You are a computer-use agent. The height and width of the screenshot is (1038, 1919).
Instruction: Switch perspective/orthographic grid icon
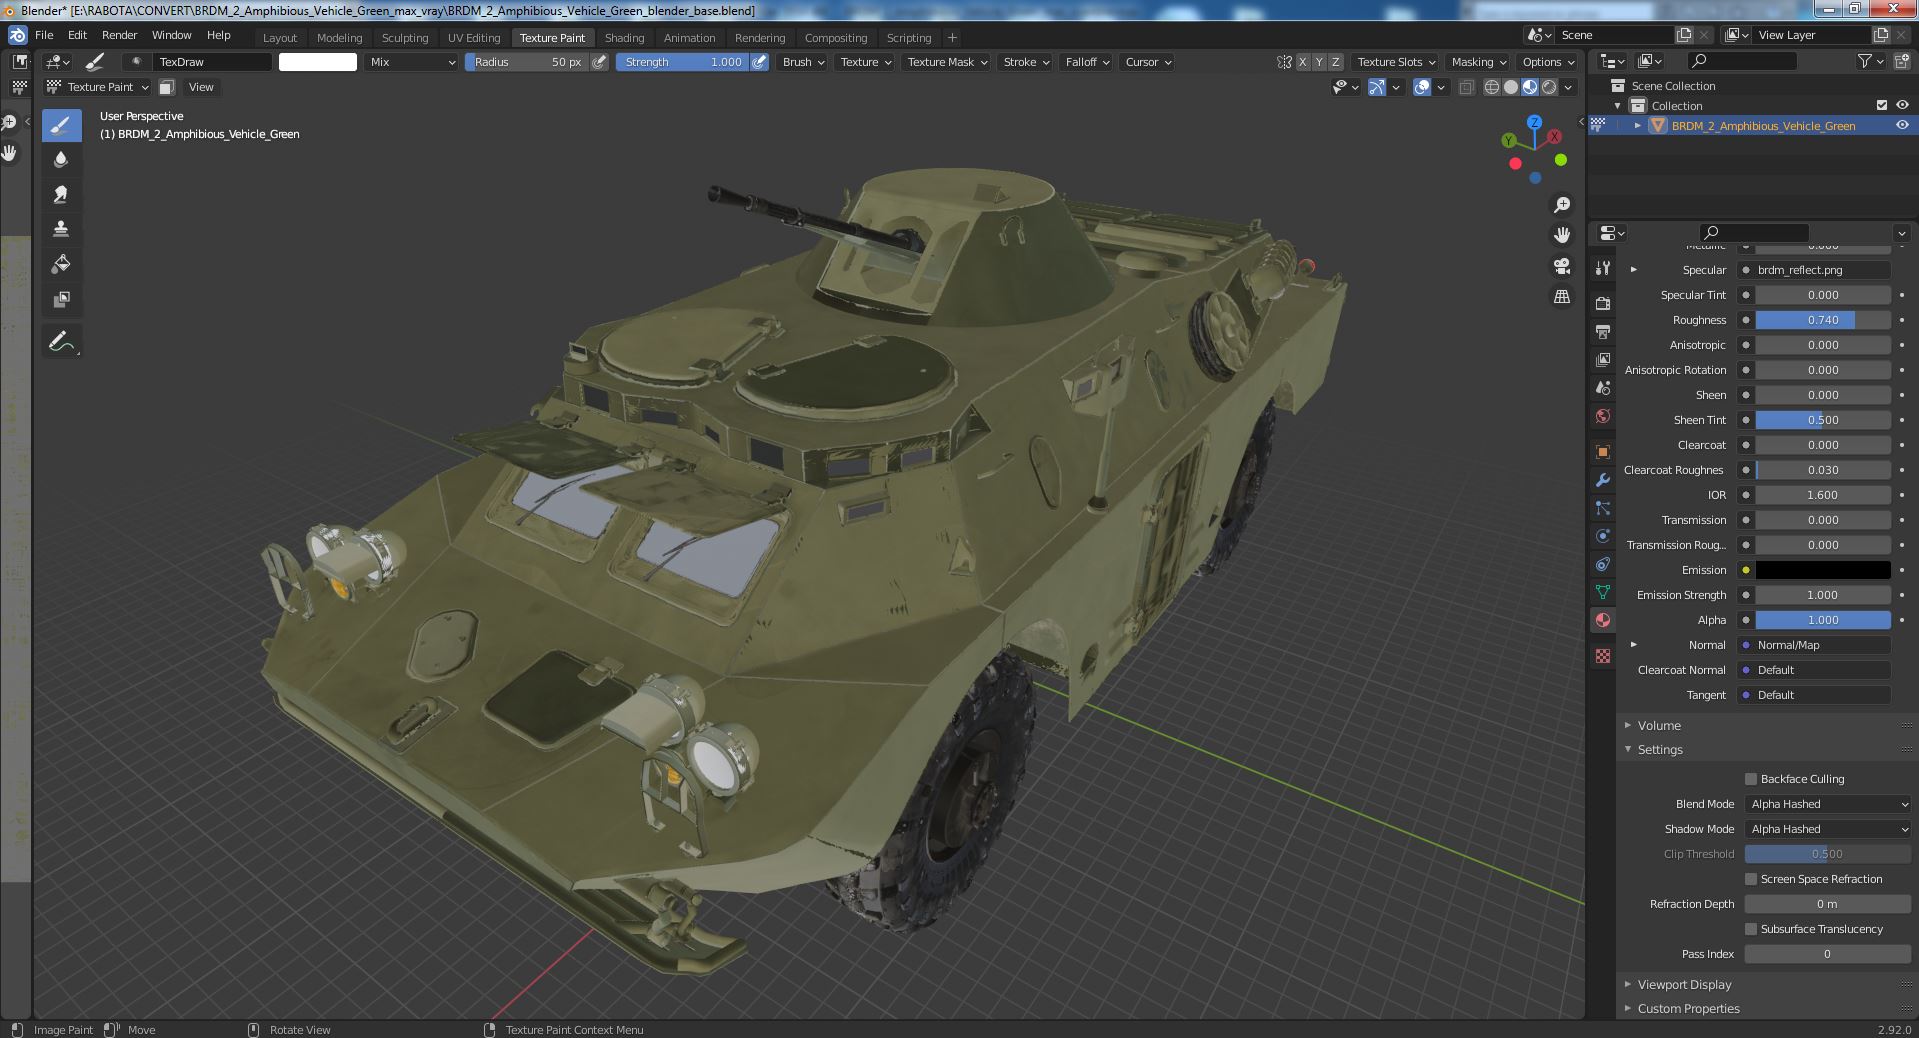click(1561, 296)
